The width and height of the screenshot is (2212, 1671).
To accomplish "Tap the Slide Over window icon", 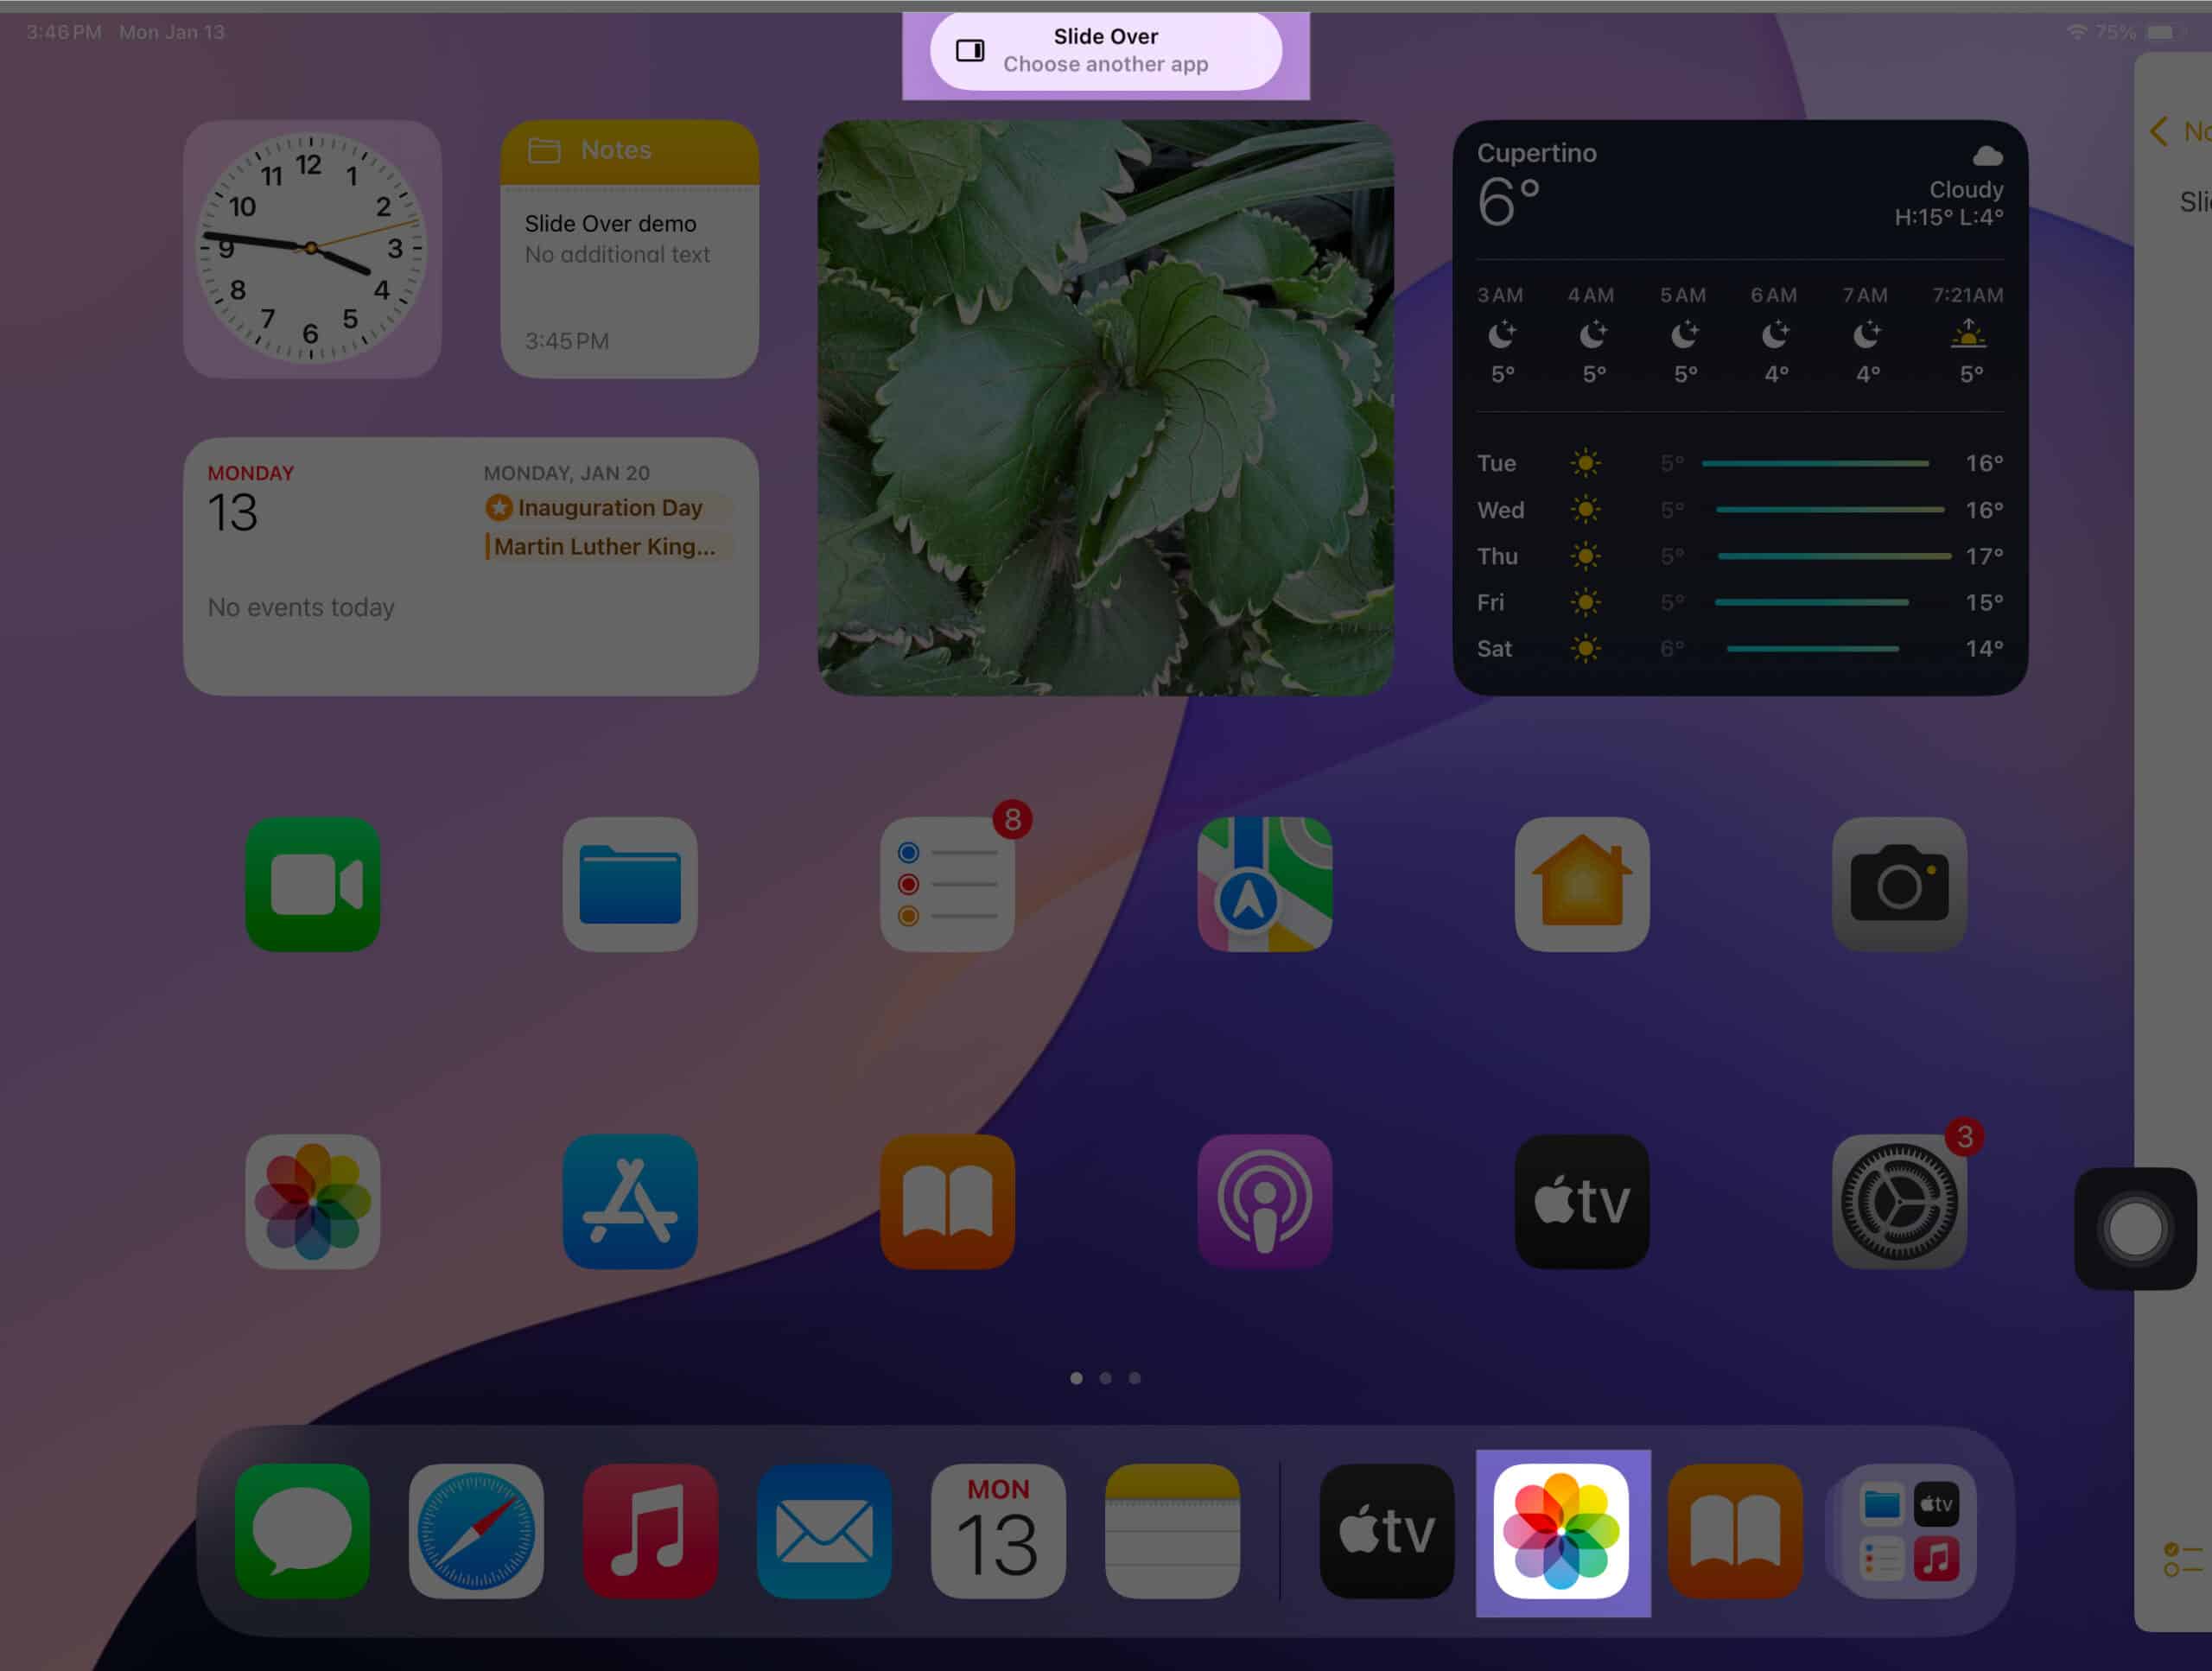I will (x=970, y=50).
